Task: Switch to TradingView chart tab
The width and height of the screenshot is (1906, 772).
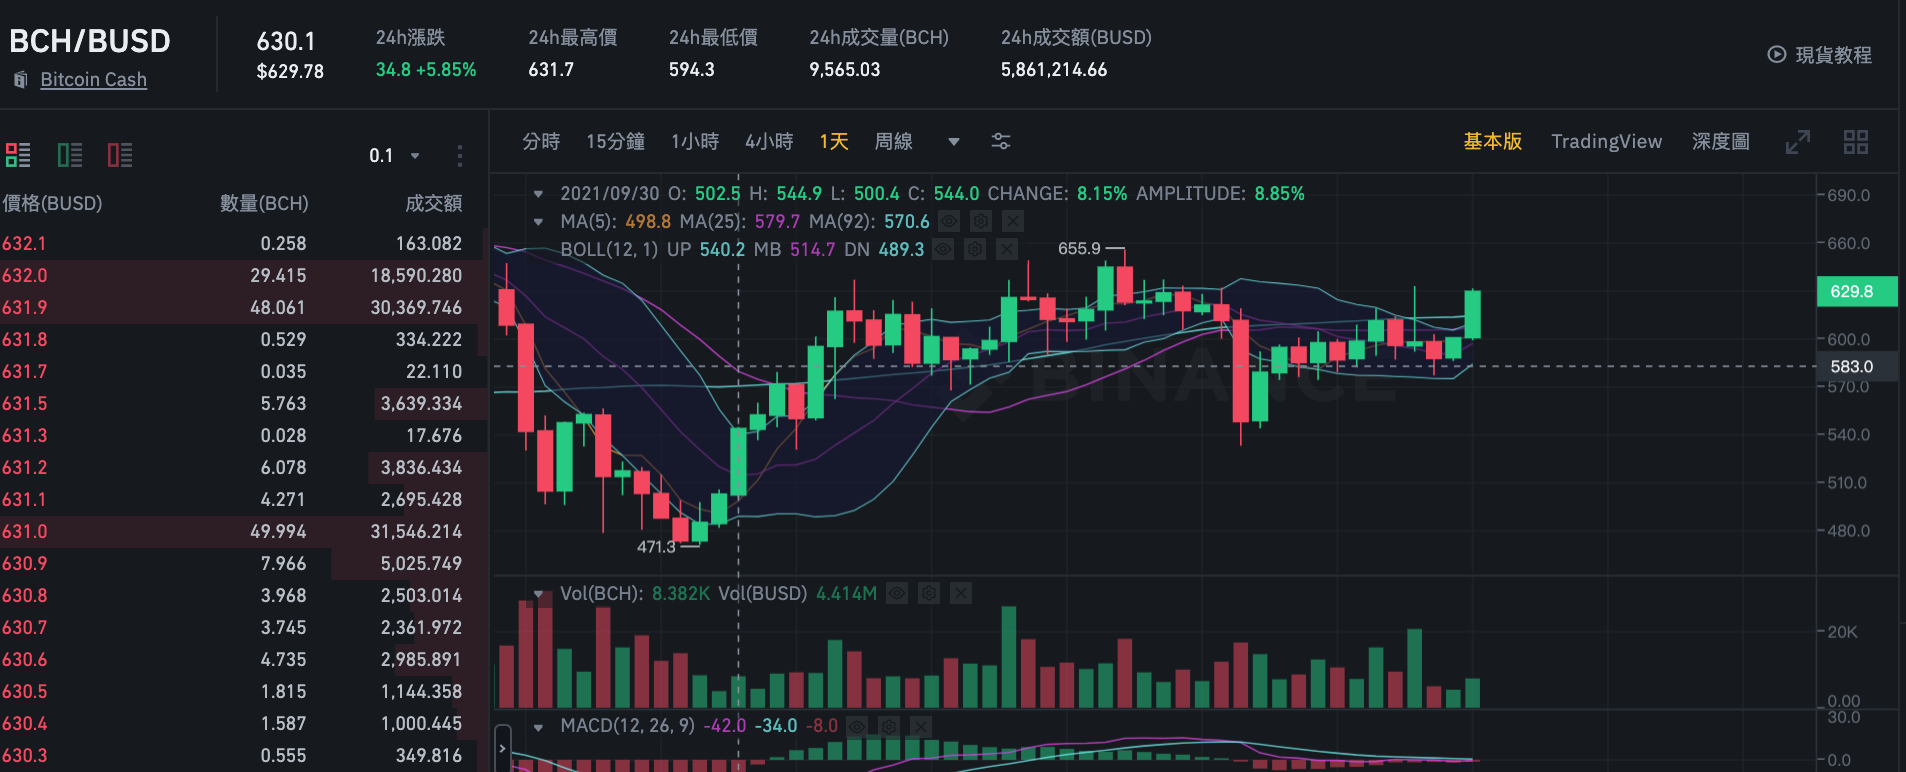Action: [1606, 141]
